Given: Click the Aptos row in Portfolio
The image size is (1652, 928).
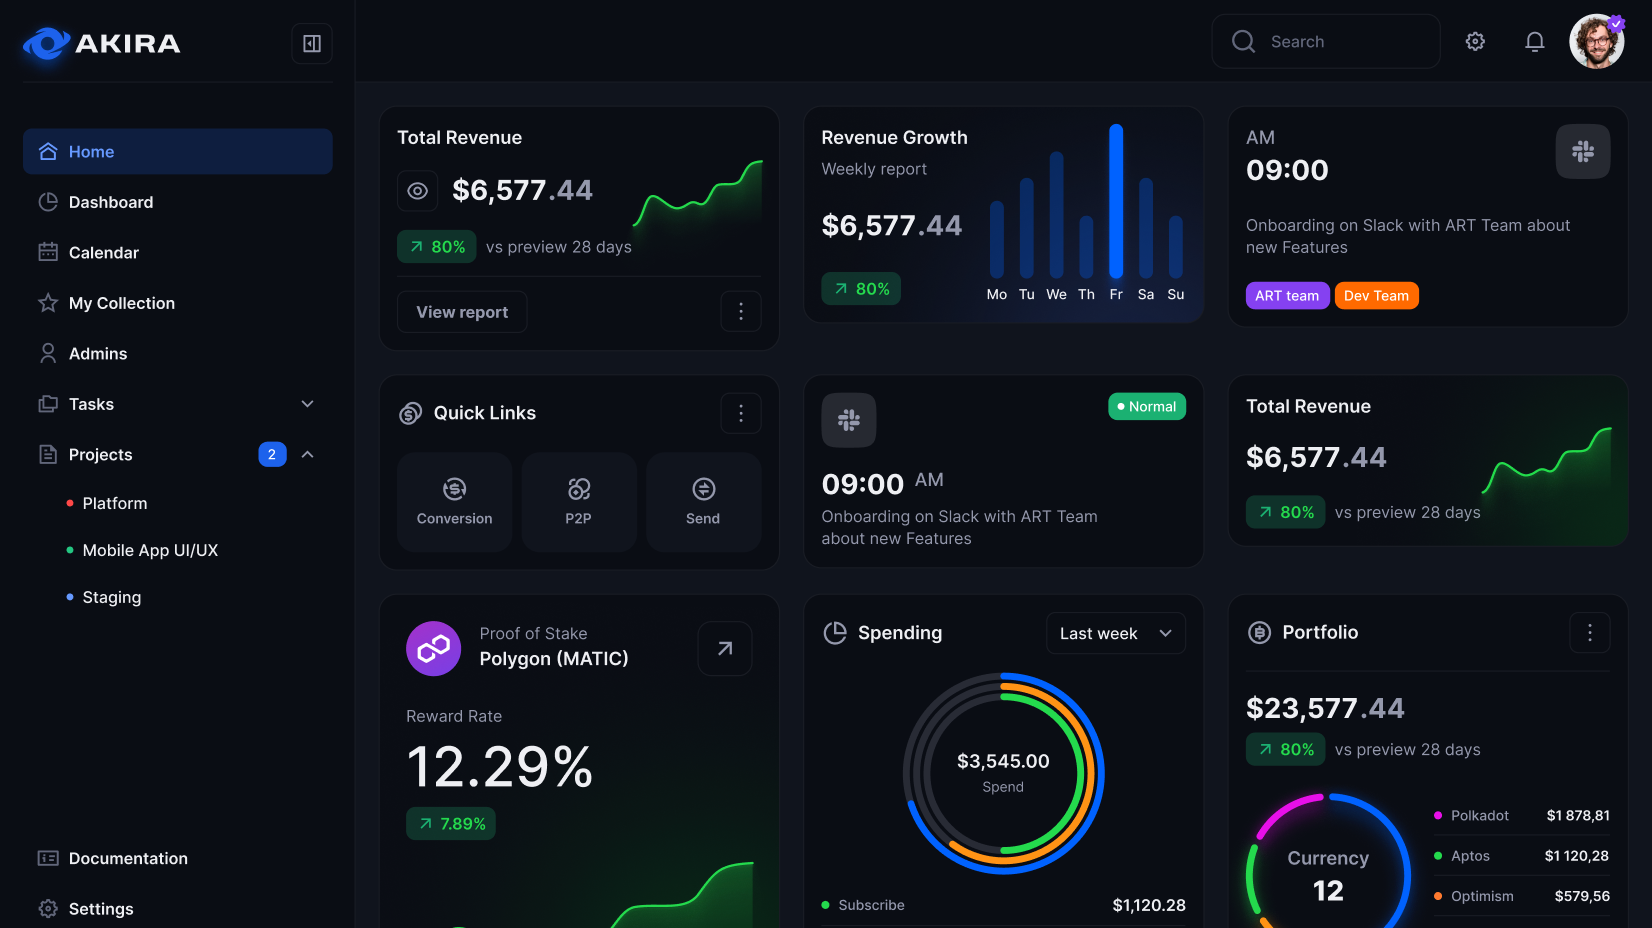Looking at the screenshot, I should click(1522, 856).
